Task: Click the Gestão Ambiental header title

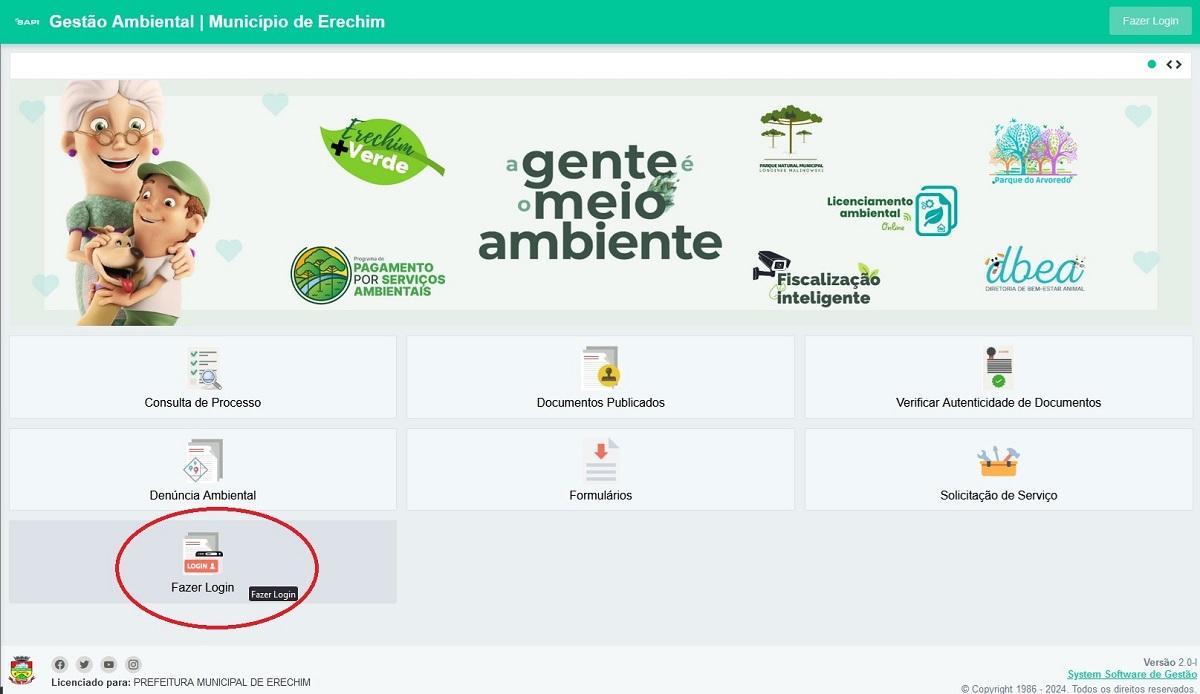Action: click(216, 22)
